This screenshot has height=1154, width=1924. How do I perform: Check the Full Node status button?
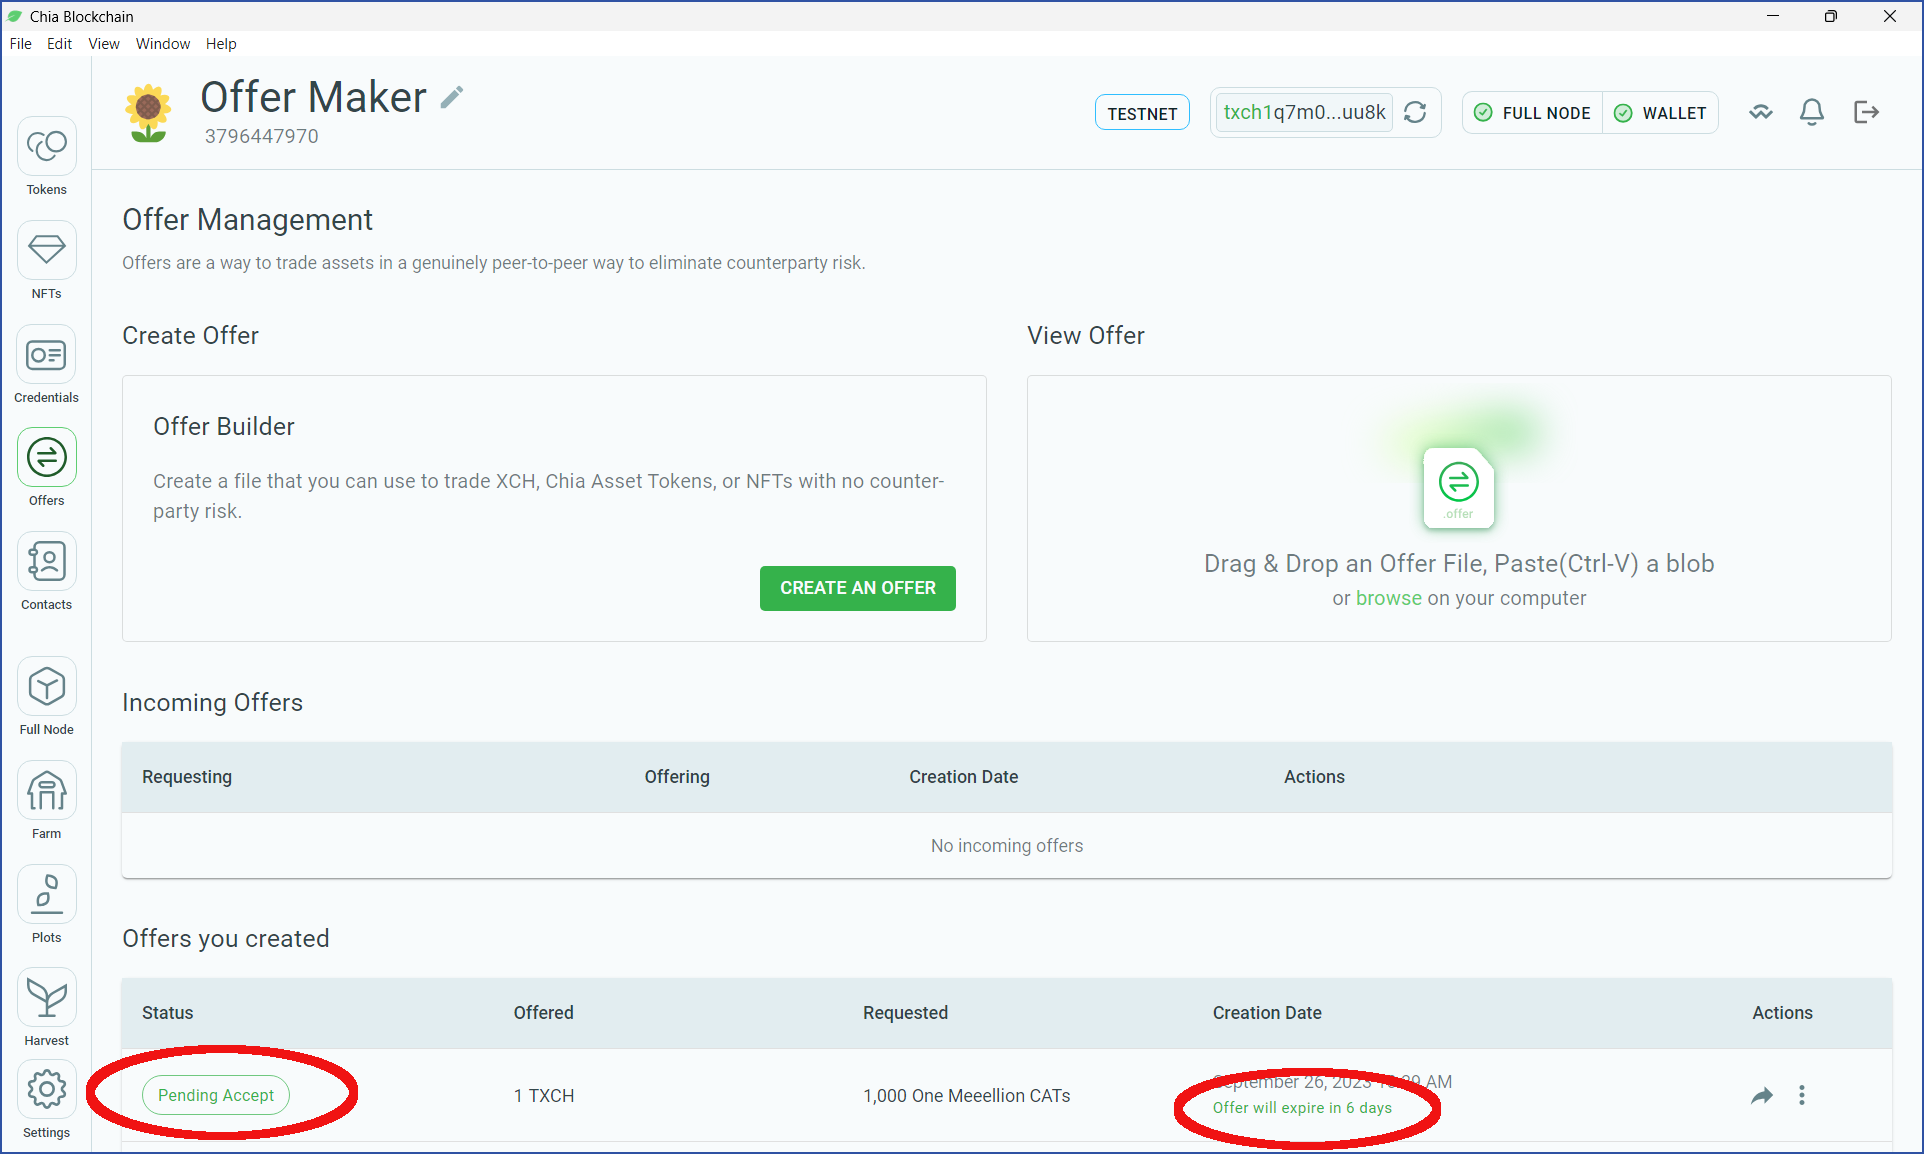click(1533, 113)
